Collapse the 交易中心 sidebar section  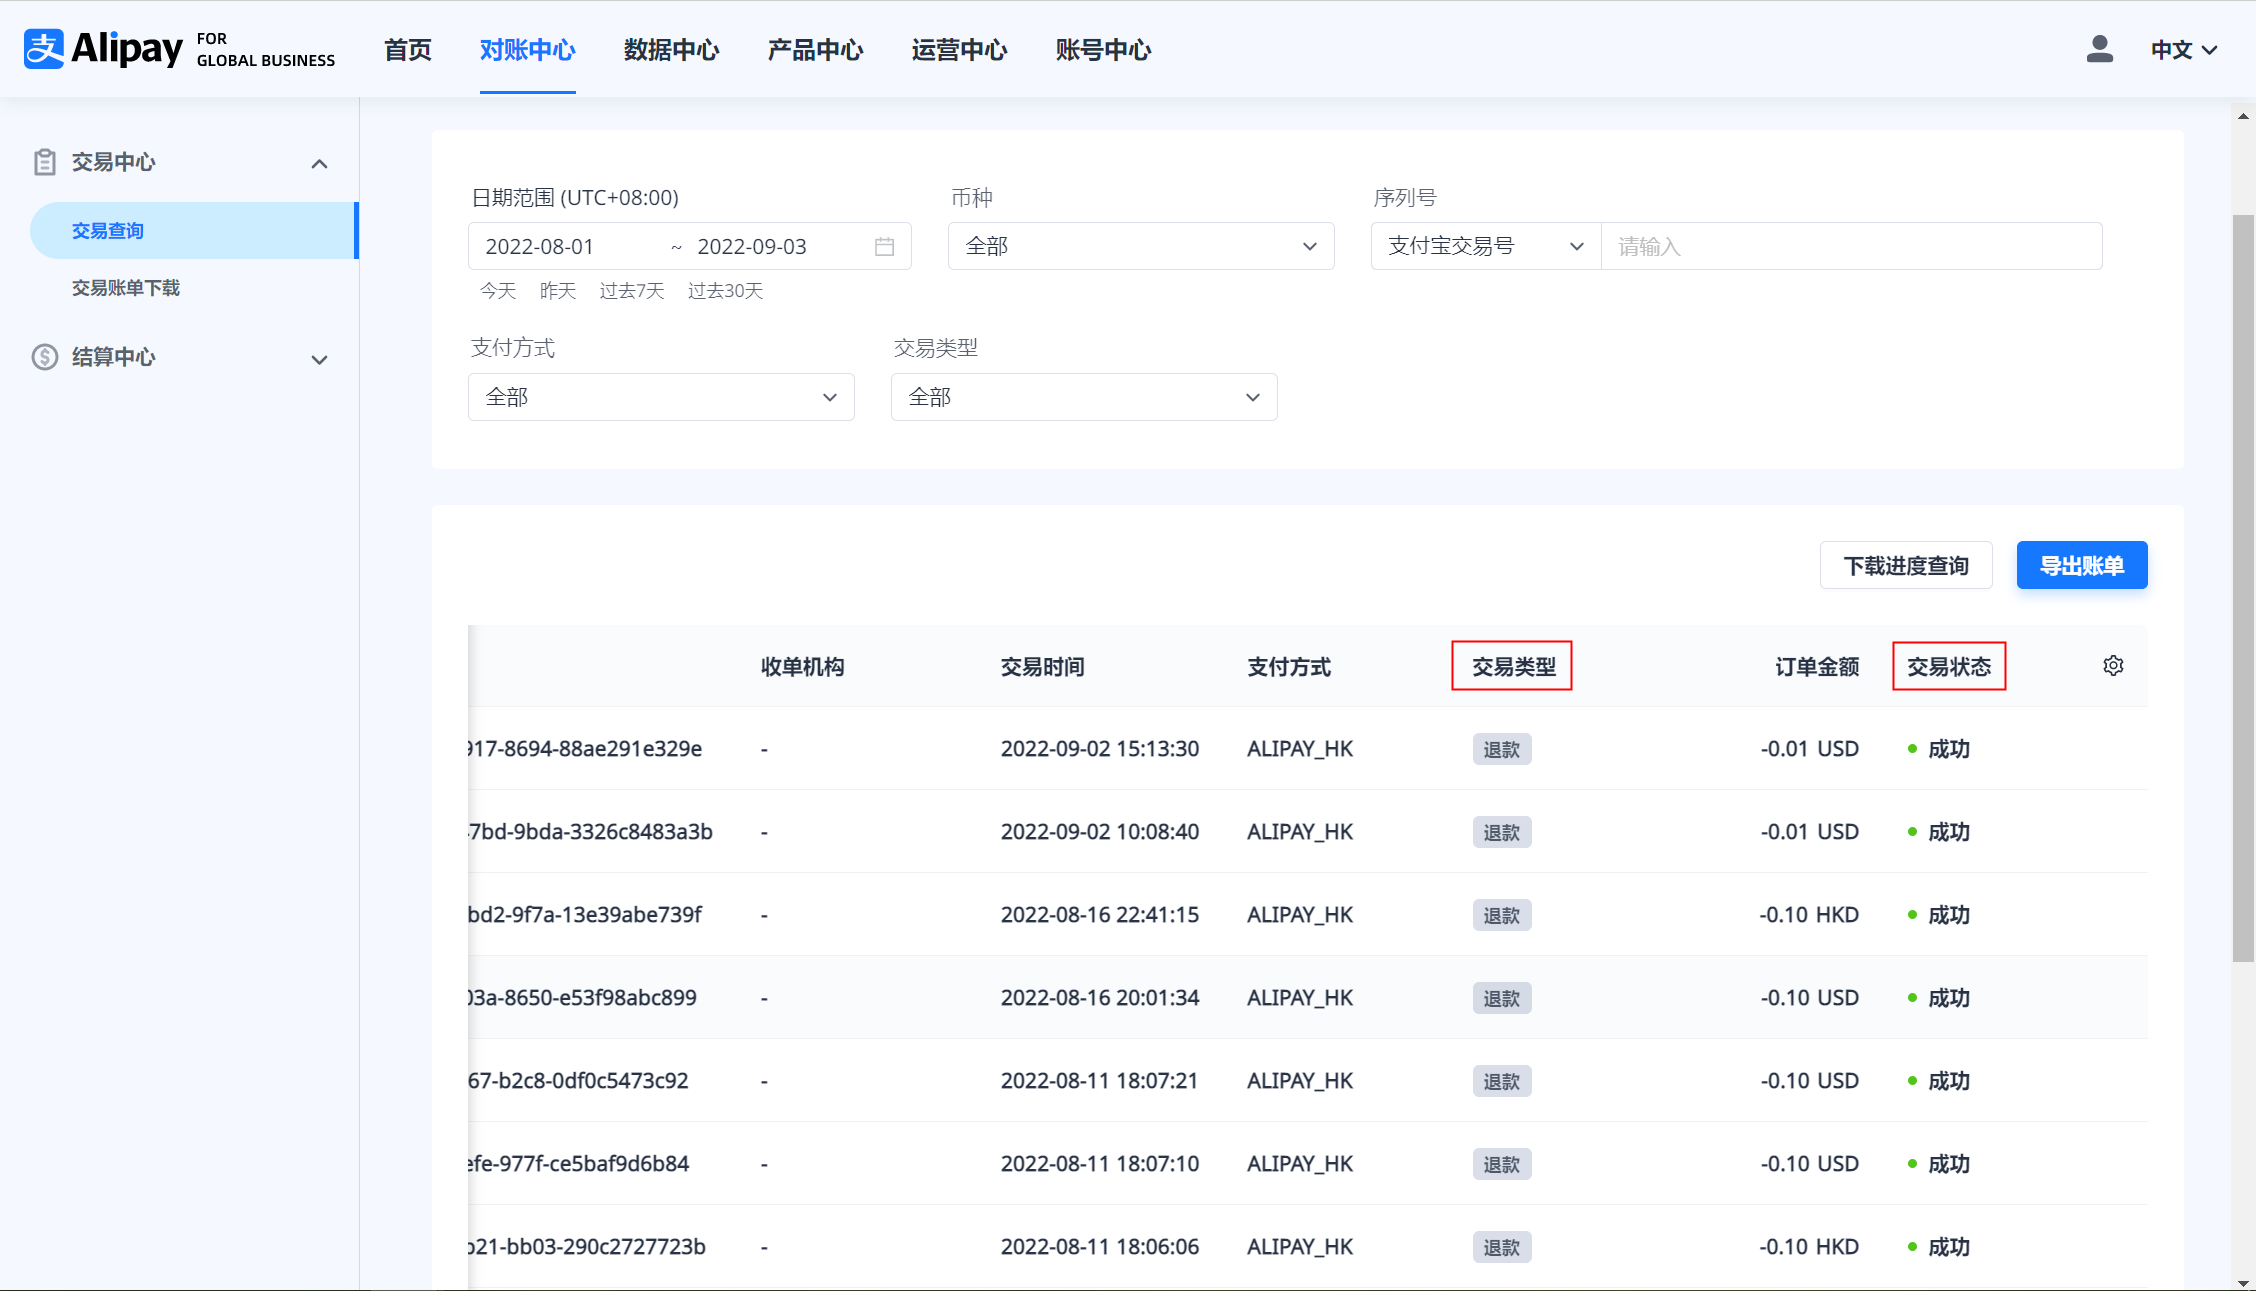(319, 163)
